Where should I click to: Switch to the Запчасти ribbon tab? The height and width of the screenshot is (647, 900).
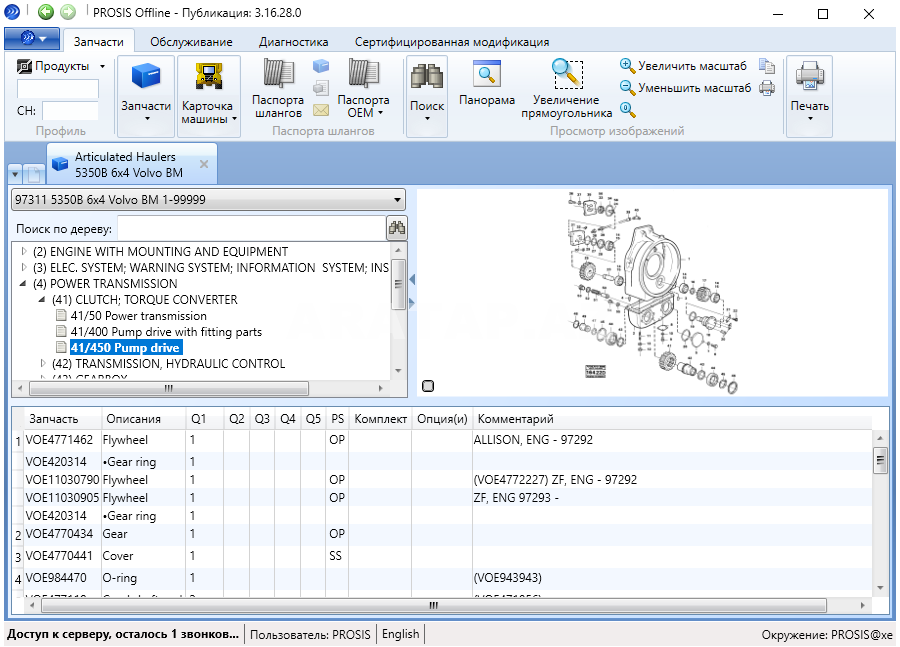tap(98, 42)
